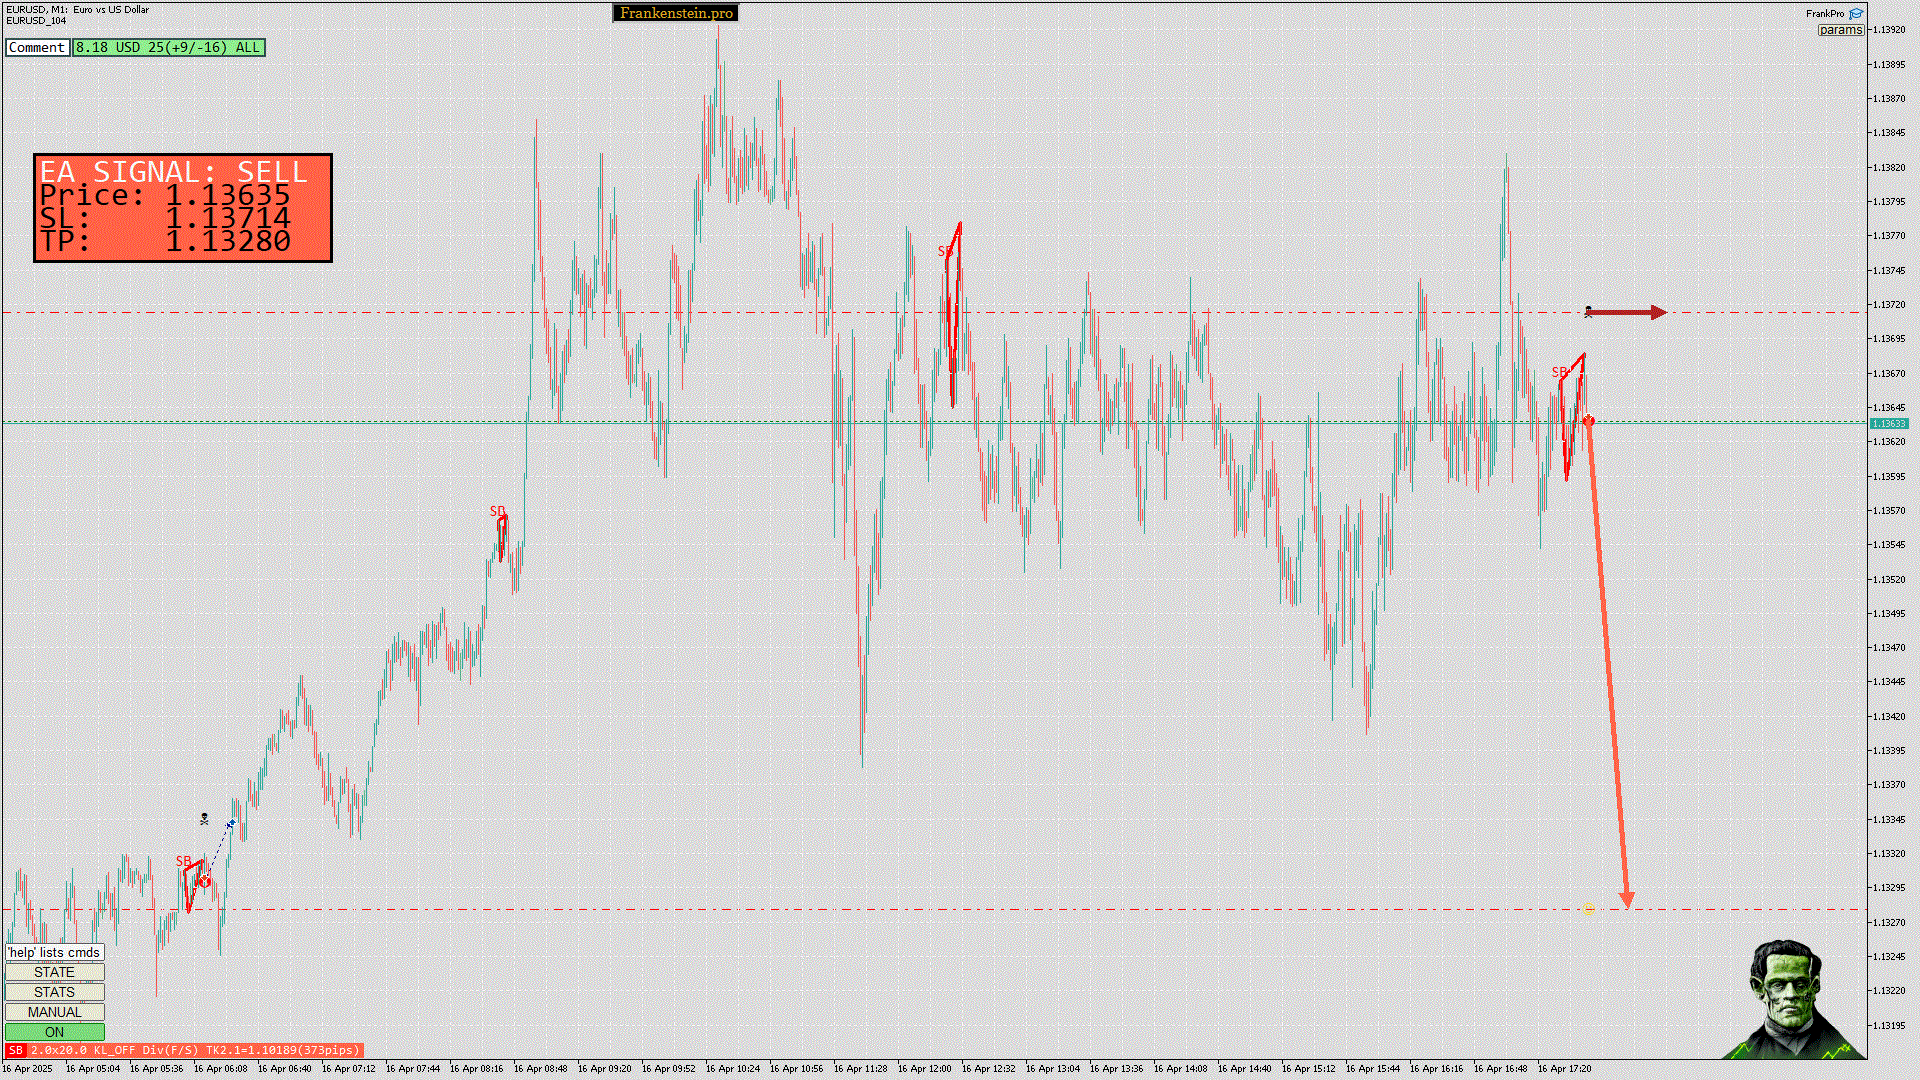Click the yellow take-profit marker on the lower line
The height and width of the screenshot is (1080, 1920).
coord(1589,911)
